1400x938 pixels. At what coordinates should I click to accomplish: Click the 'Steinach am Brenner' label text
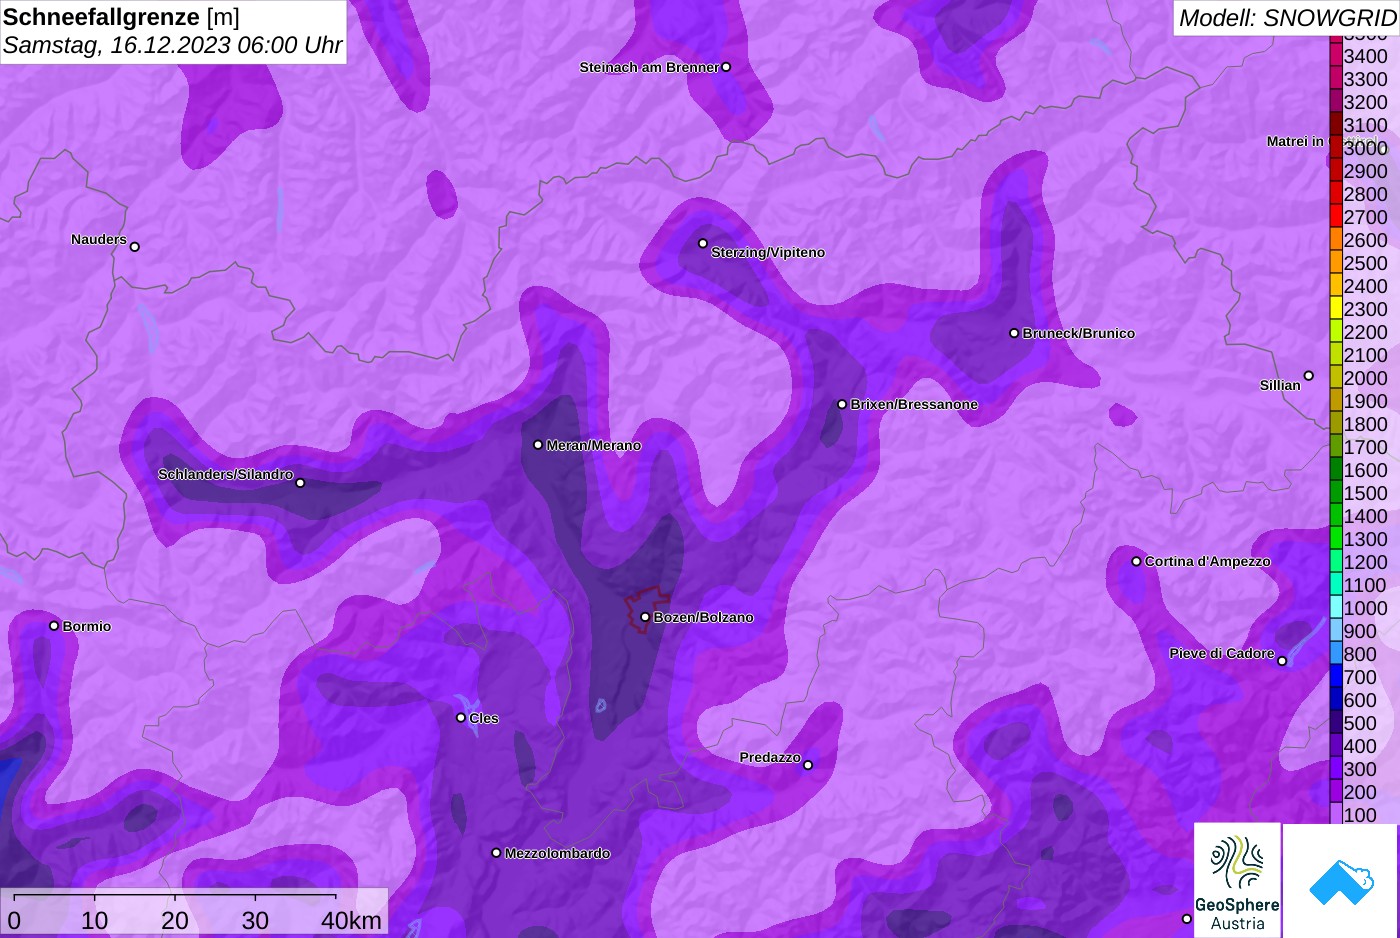click(649, 67)
